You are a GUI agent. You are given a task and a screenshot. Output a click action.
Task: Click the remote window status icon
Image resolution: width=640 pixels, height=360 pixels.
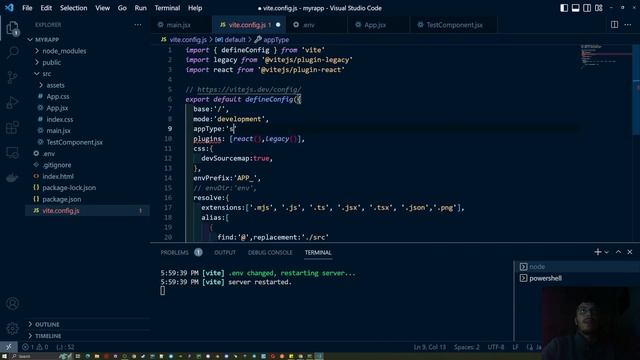9,347
